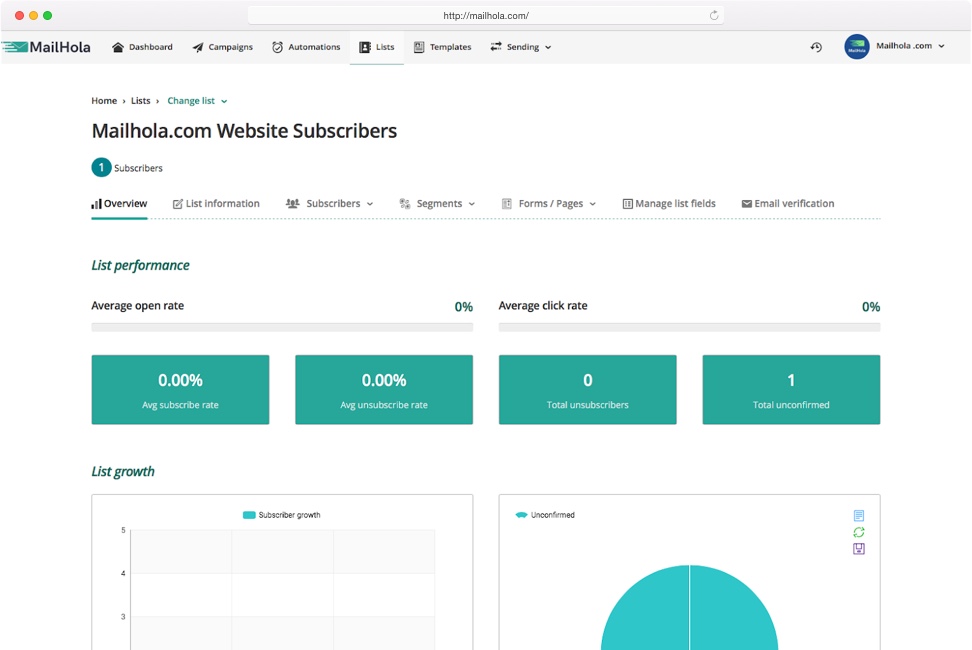
Task: Click the MailHola logo
Action: point(46,47)
